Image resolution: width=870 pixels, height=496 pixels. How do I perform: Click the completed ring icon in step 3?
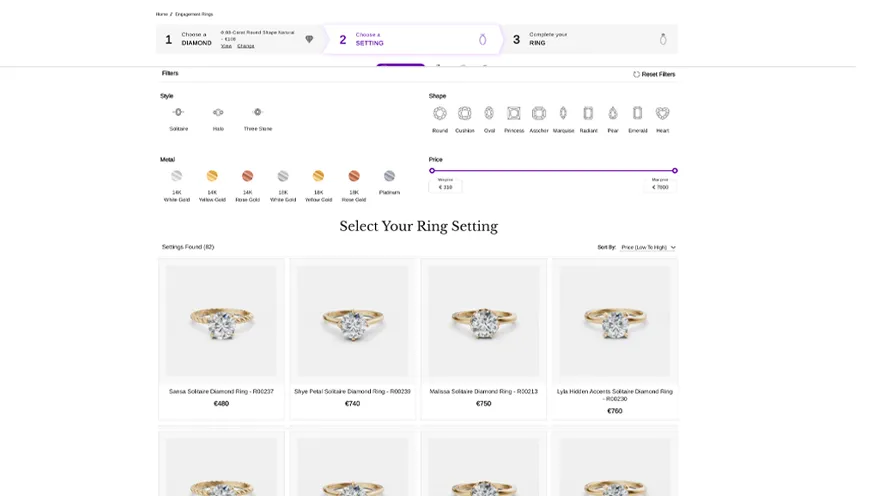(x=662, y=39)
